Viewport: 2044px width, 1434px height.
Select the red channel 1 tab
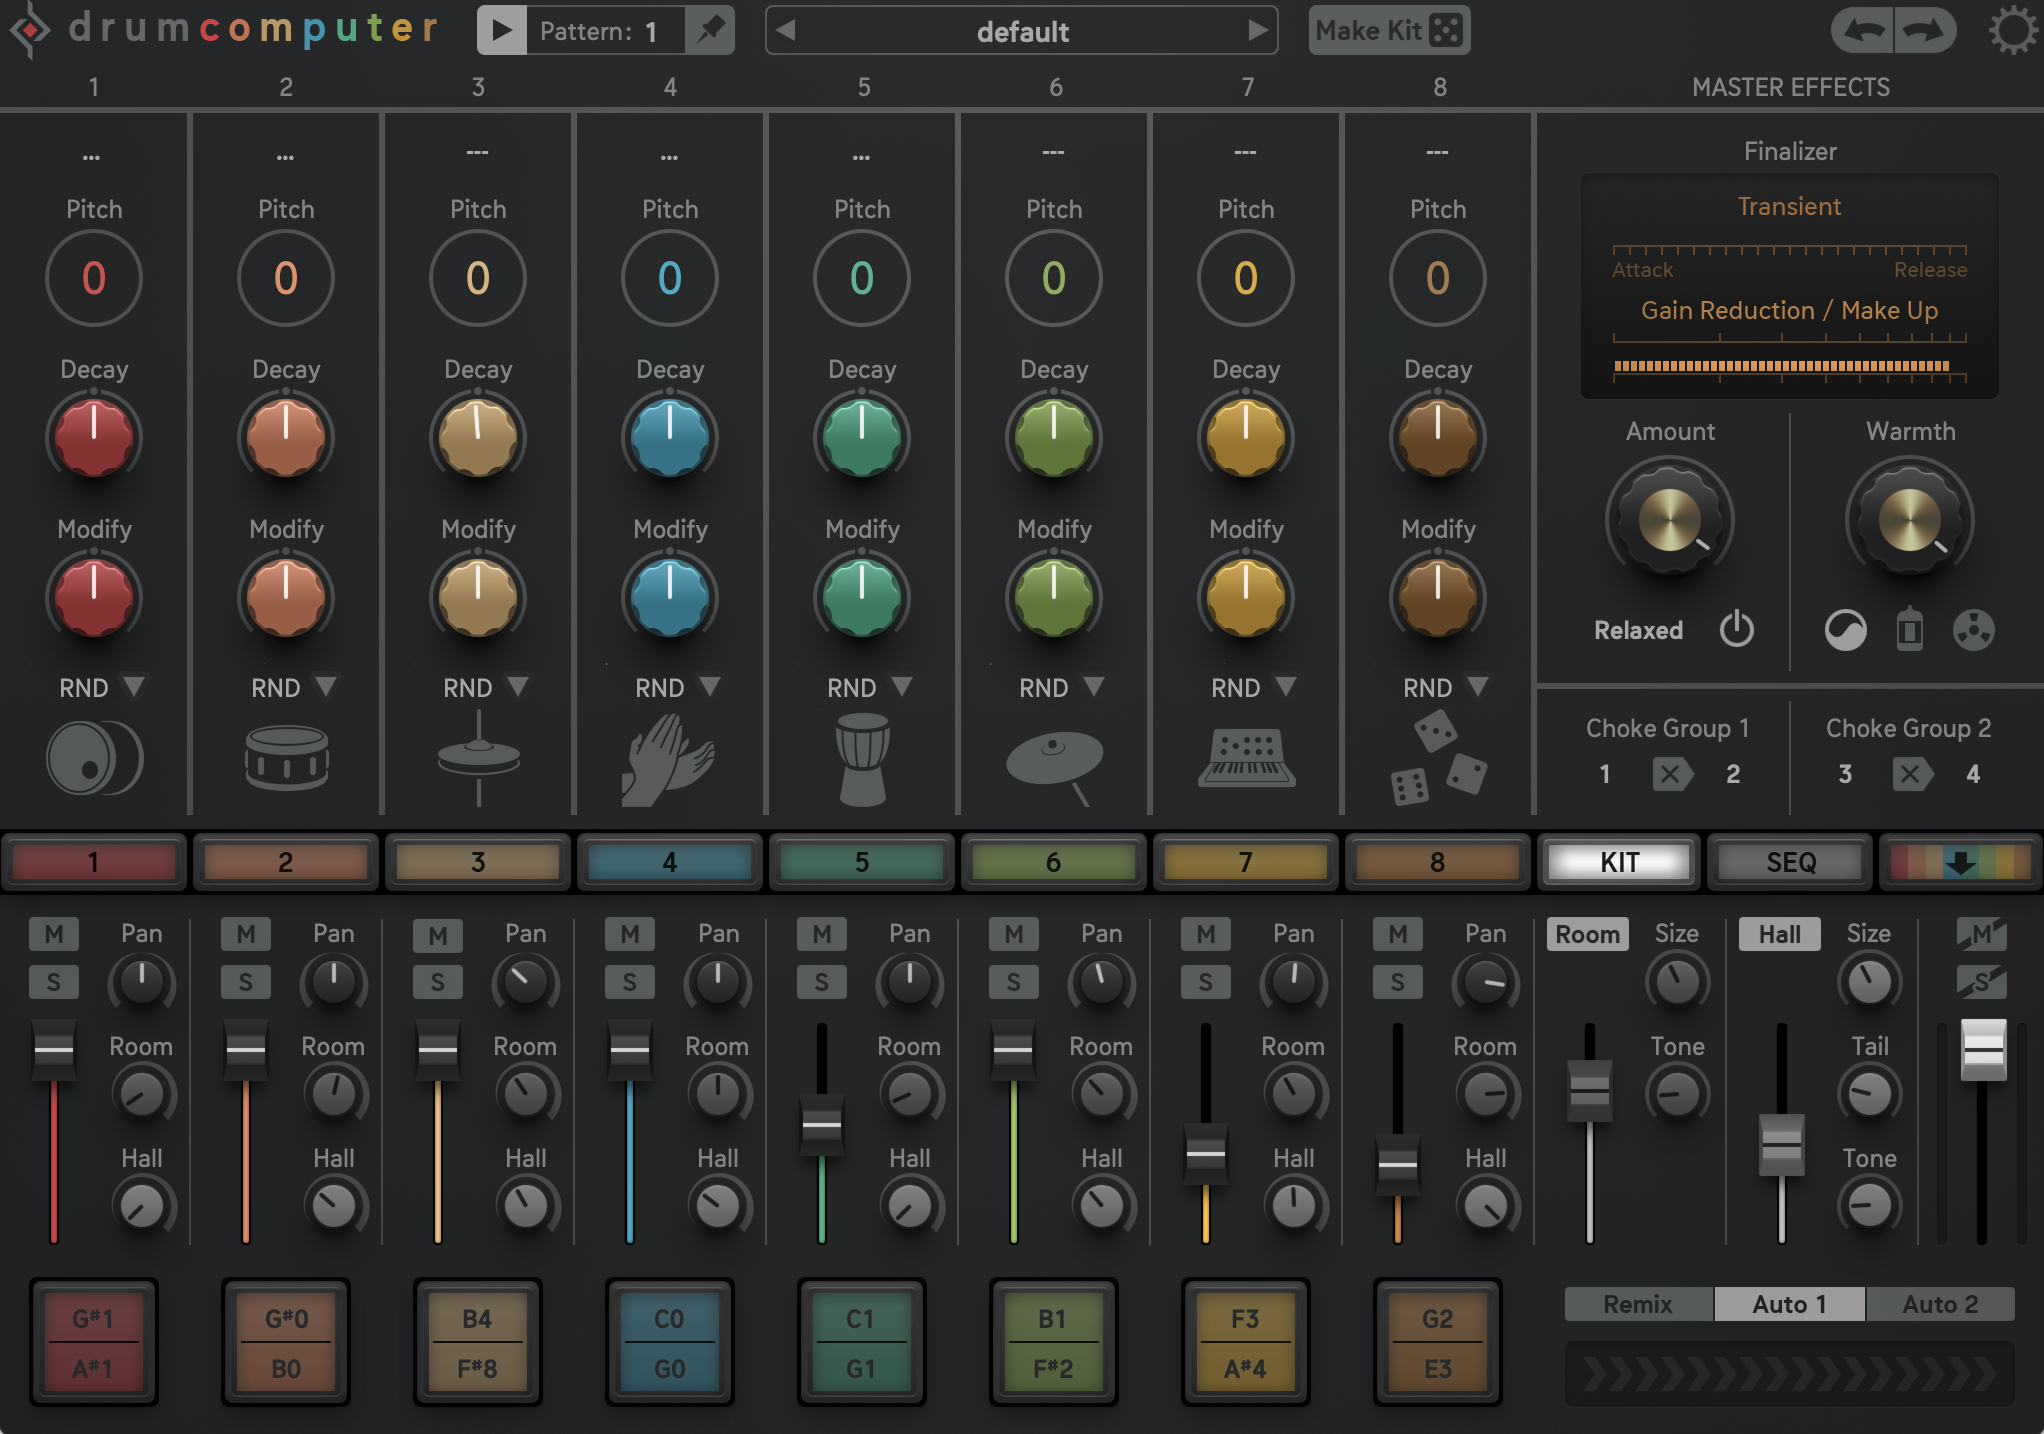(x=94, y=862)
